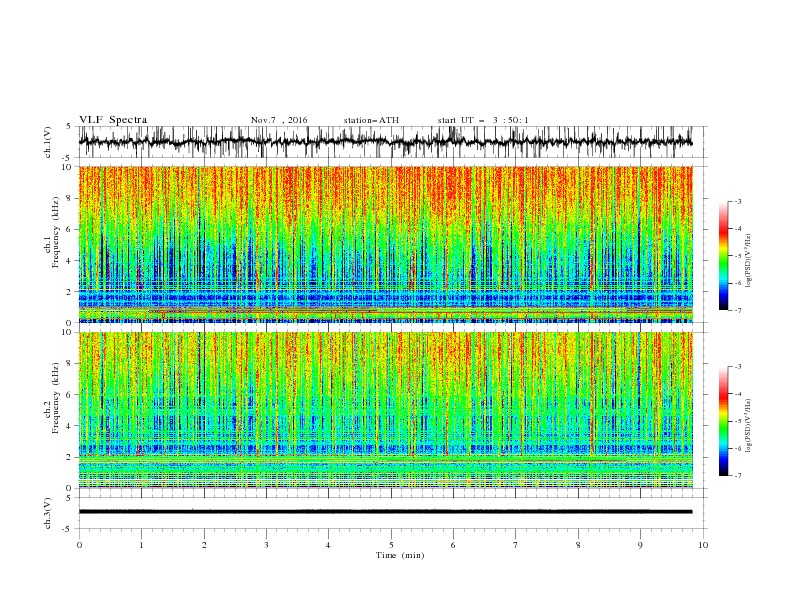
Task: Click the "6" tick on the time axis
Action: coord(453,545)
